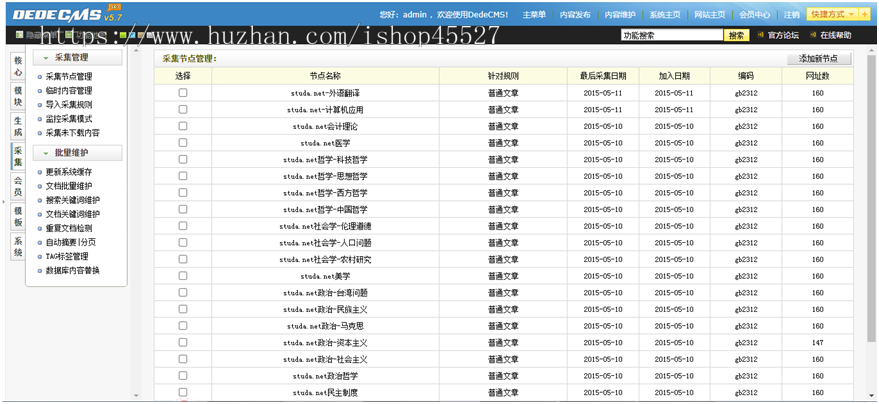
Task: Open 数据库内容替换 in the sidebar
Action: (x=73, y=271)
